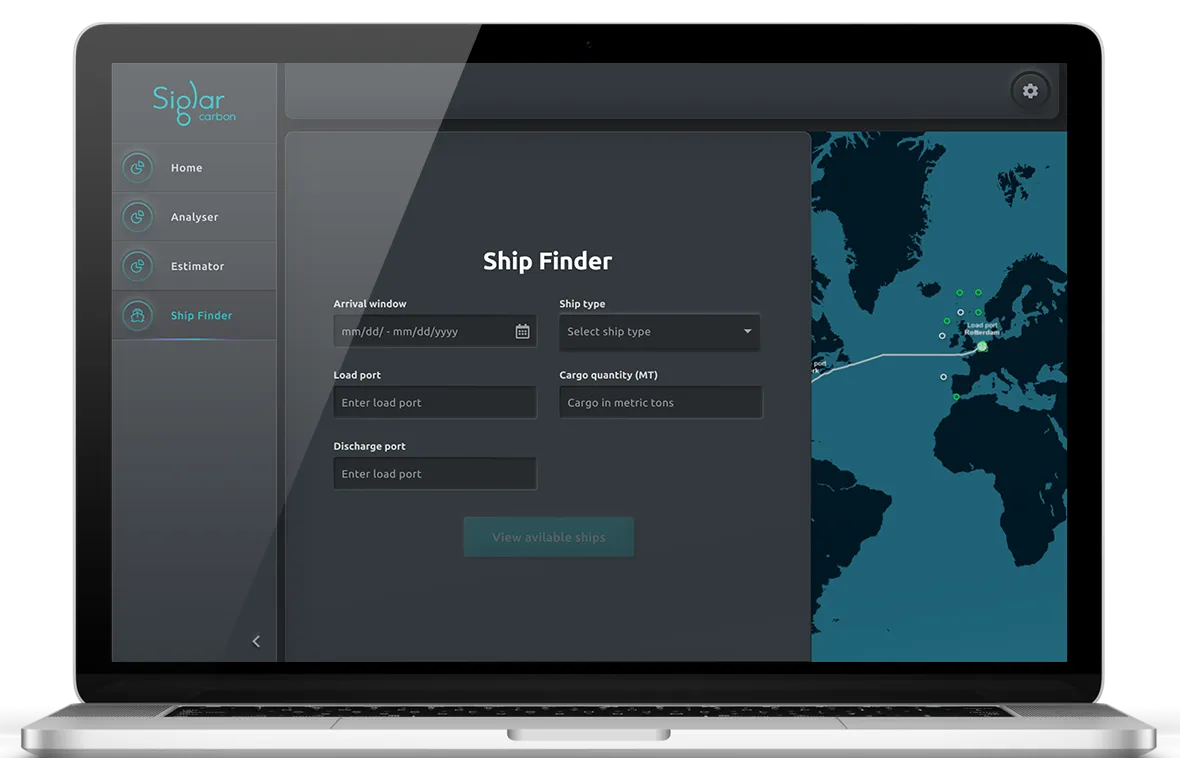Click the Analyser sidebar icon
Image resolution: width=1180 pixels, height=758 pixels.
pos(137,216)
